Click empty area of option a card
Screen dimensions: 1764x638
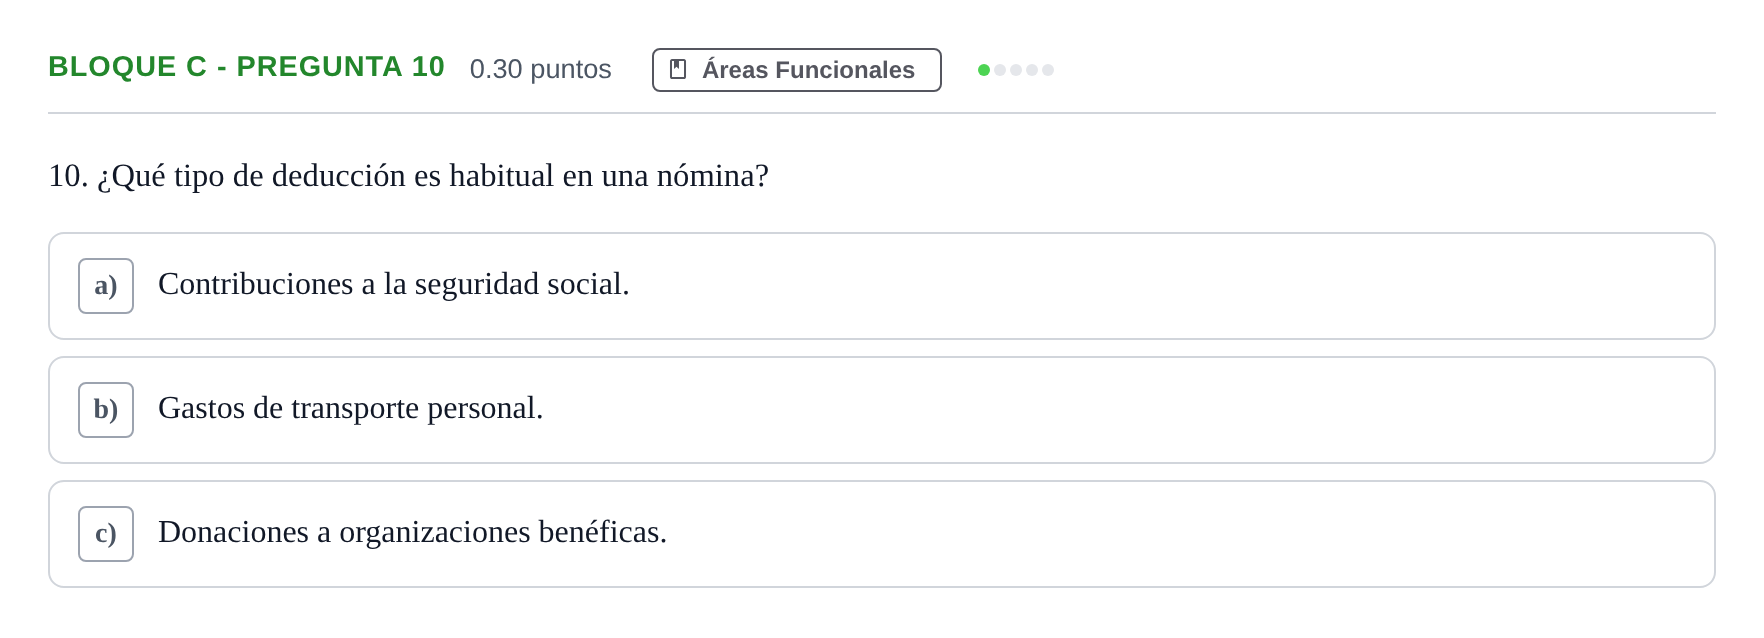click(x=1170, y=286)
